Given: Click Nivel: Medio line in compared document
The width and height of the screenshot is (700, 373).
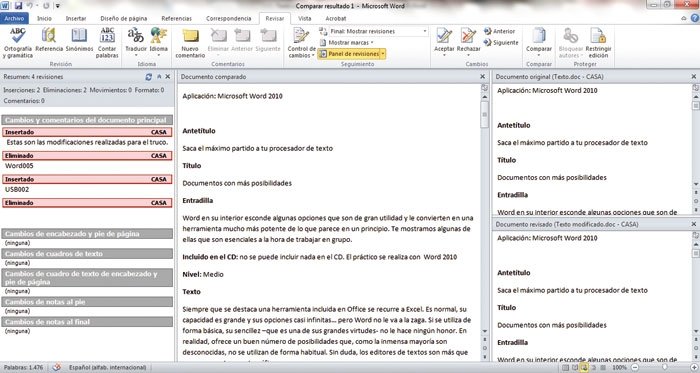Looking at the screenshot, I should pos(203,274).
